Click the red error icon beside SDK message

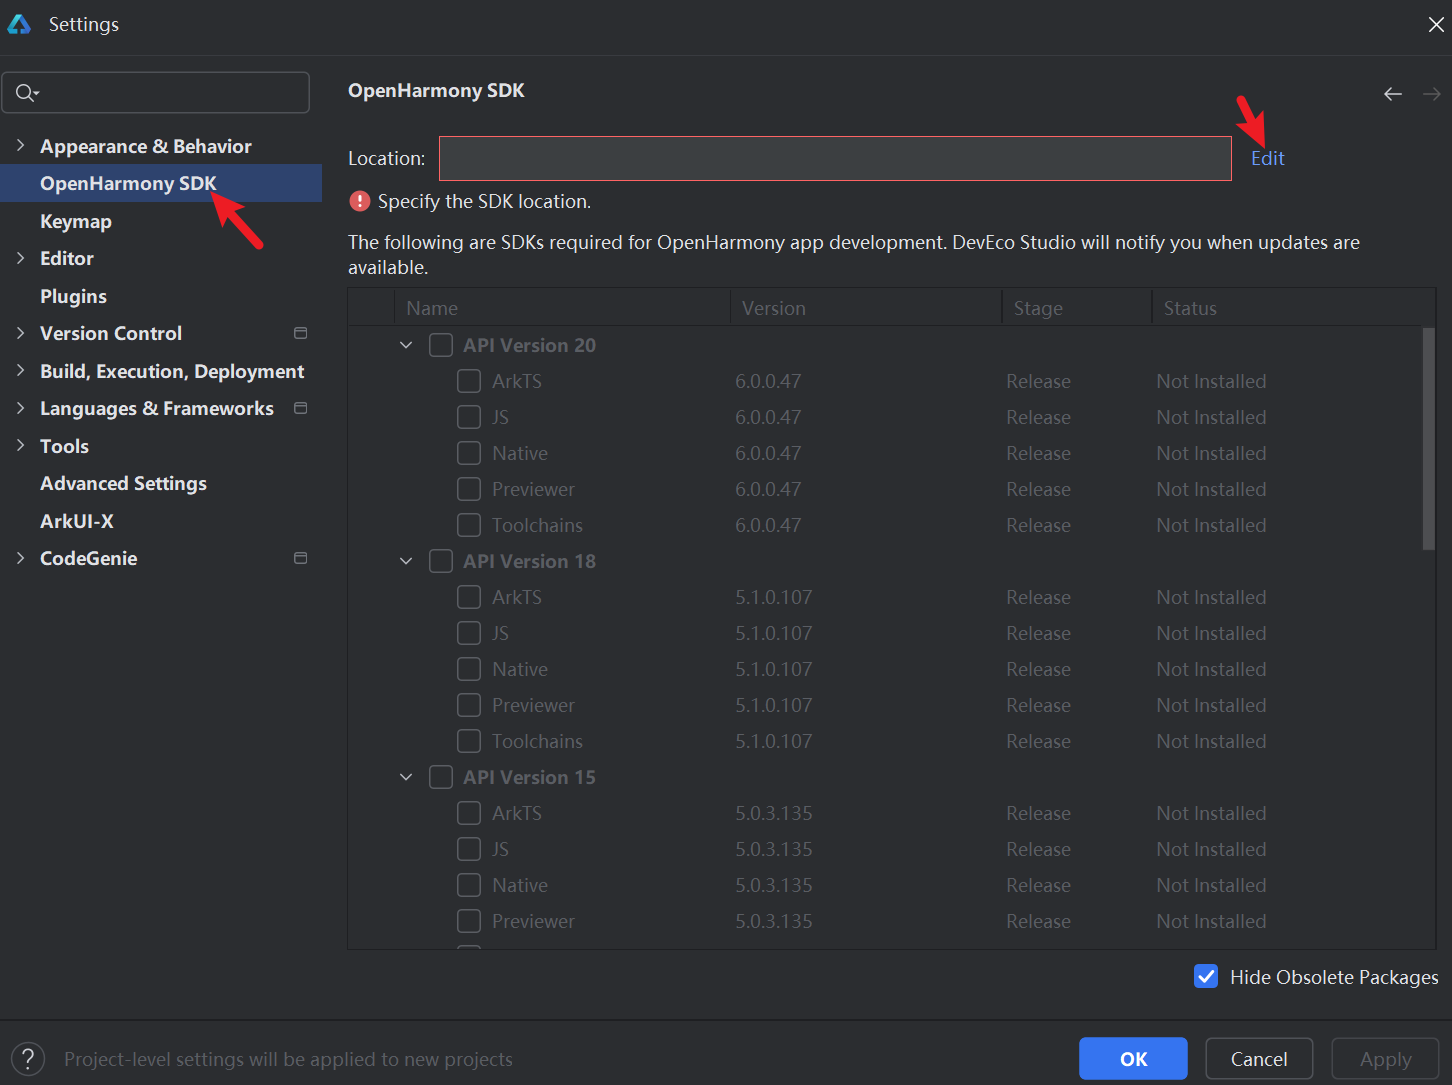point(359,201)
